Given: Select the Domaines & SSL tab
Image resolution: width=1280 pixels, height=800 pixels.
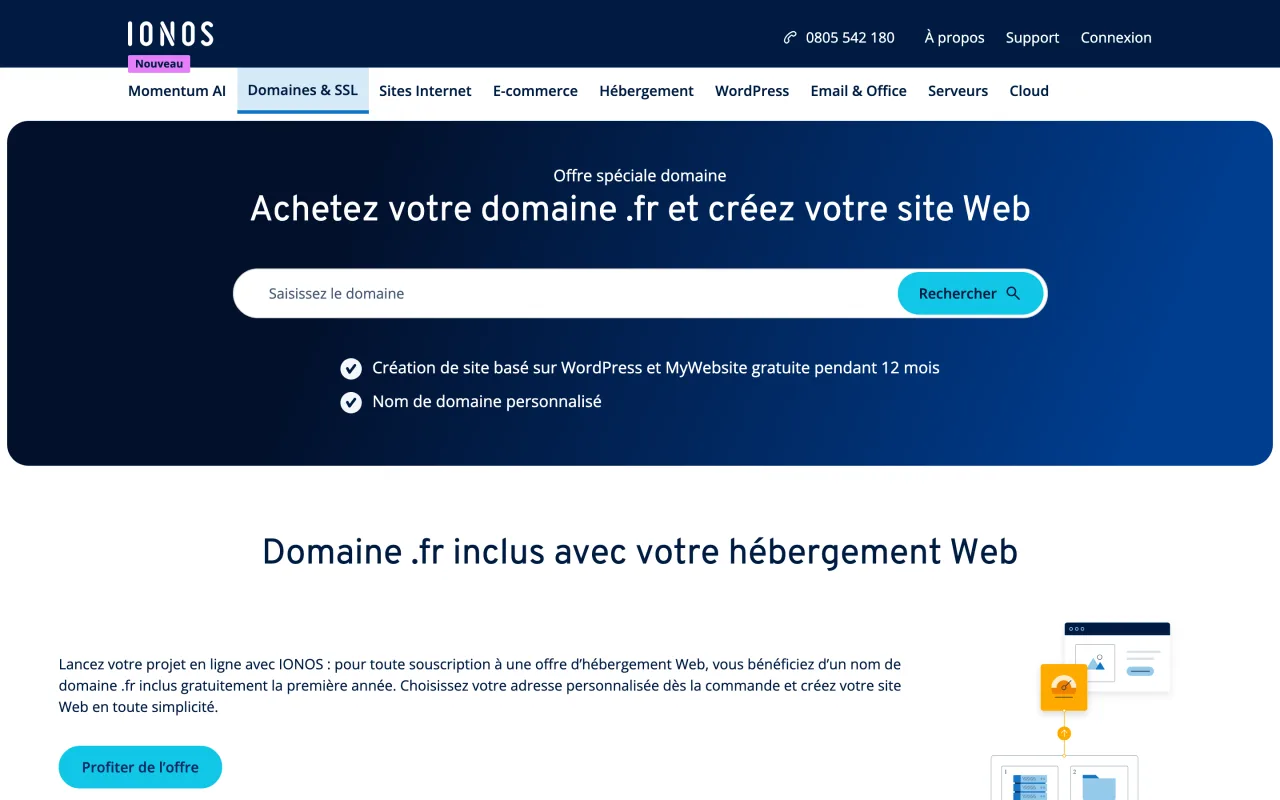Looking at the screenshot, I should pos(303,90).
